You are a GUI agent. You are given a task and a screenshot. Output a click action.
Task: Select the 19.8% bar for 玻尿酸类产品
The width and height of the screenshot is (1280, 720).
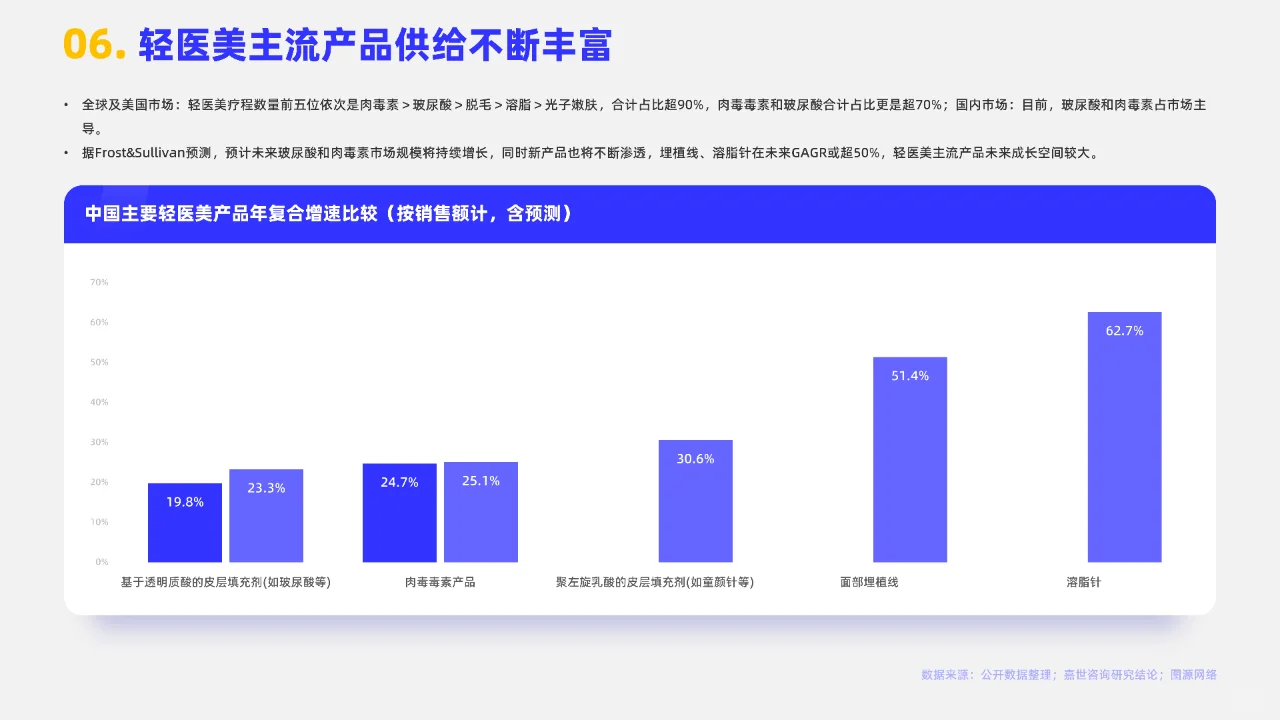point(184,522)
